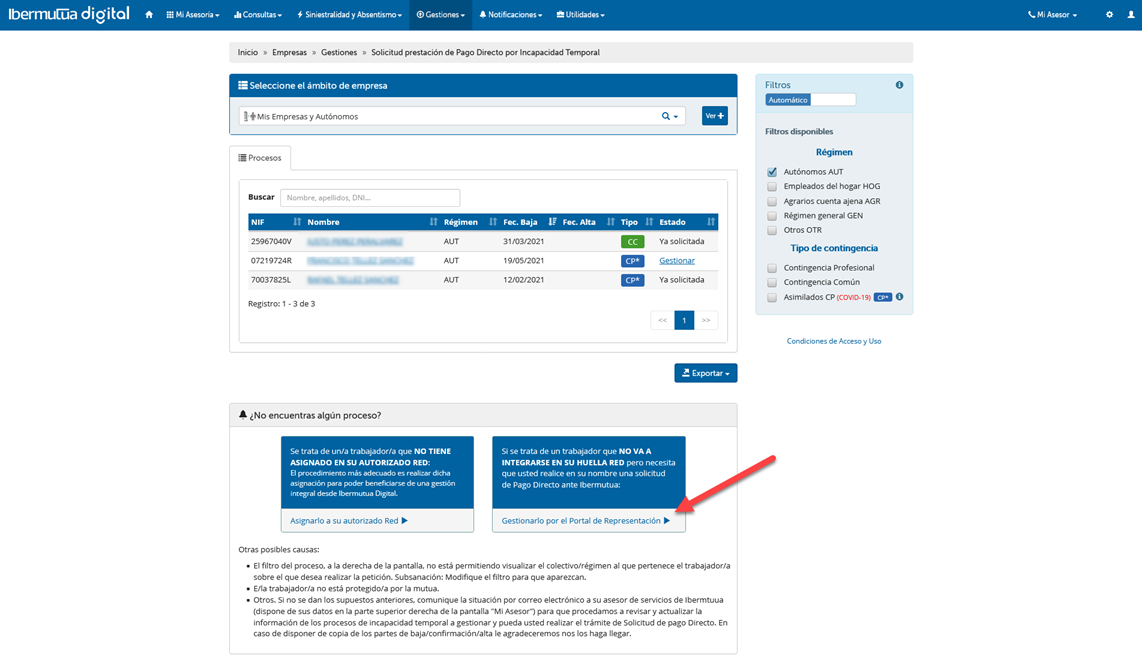This screenshot has width=1142, height=665.
Task: Open the Consultas menu
Action: pyautogui.click(x=257, y=15)
